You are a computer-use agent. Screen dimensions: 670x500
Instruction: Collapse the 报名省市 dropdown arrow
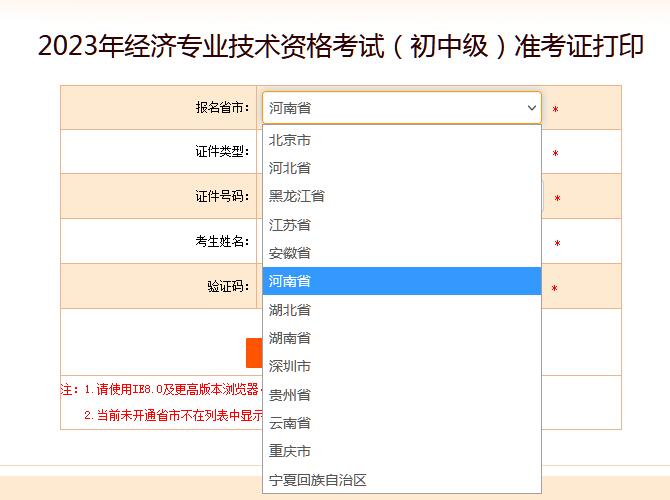pos(532,108)
